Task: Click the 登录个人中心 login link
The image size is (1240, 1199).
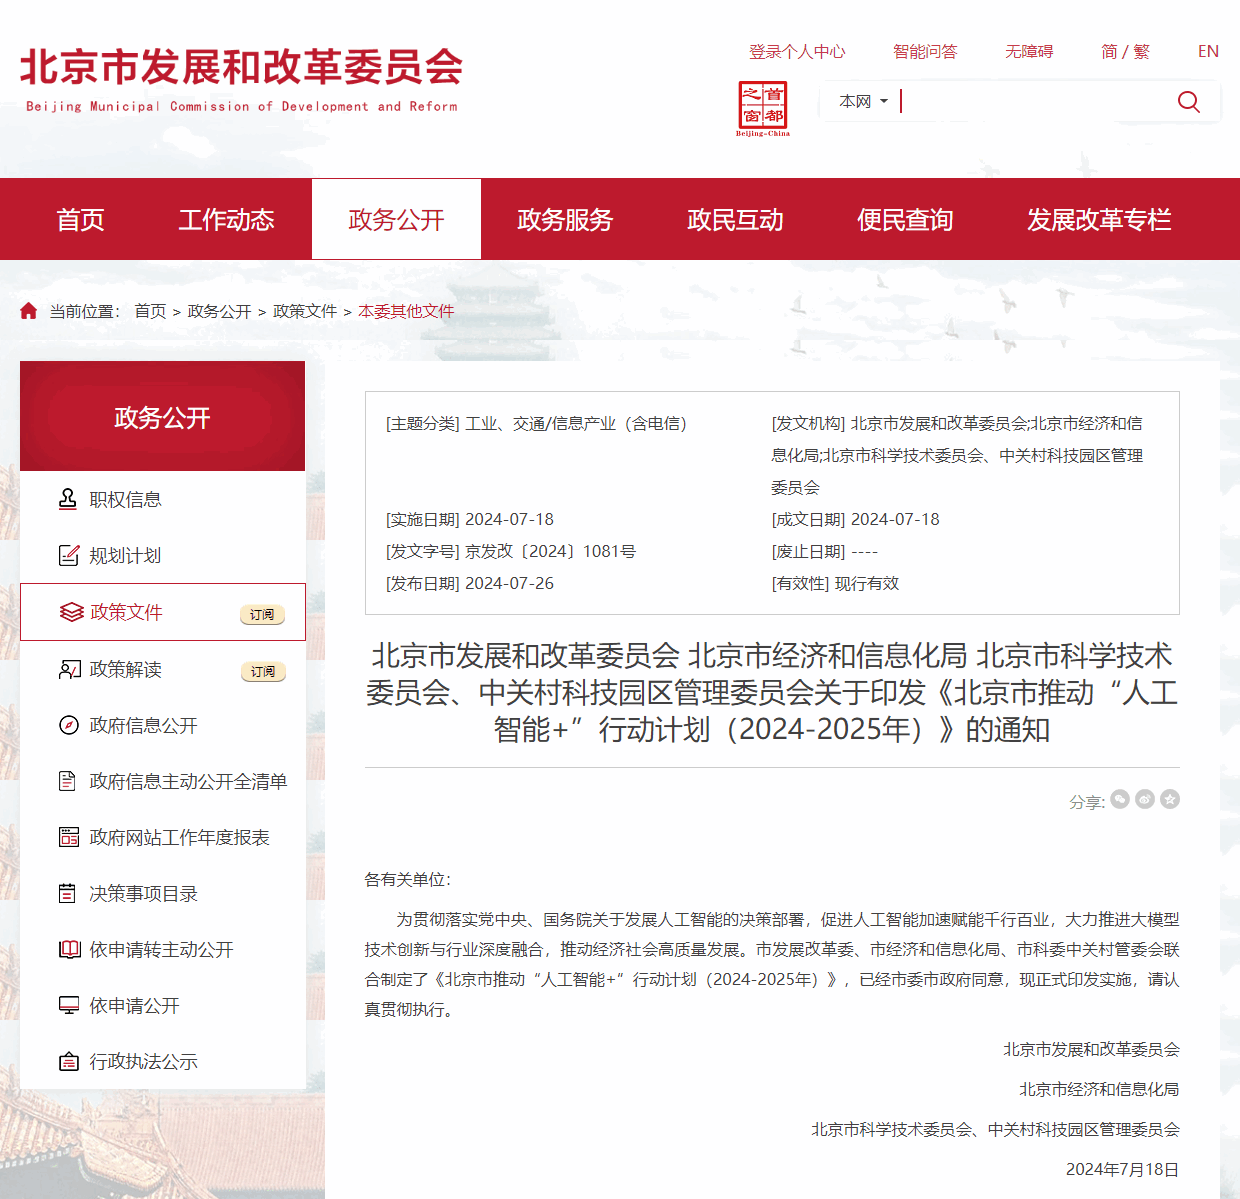Action: pyautogui.click(x=797, y=51)
